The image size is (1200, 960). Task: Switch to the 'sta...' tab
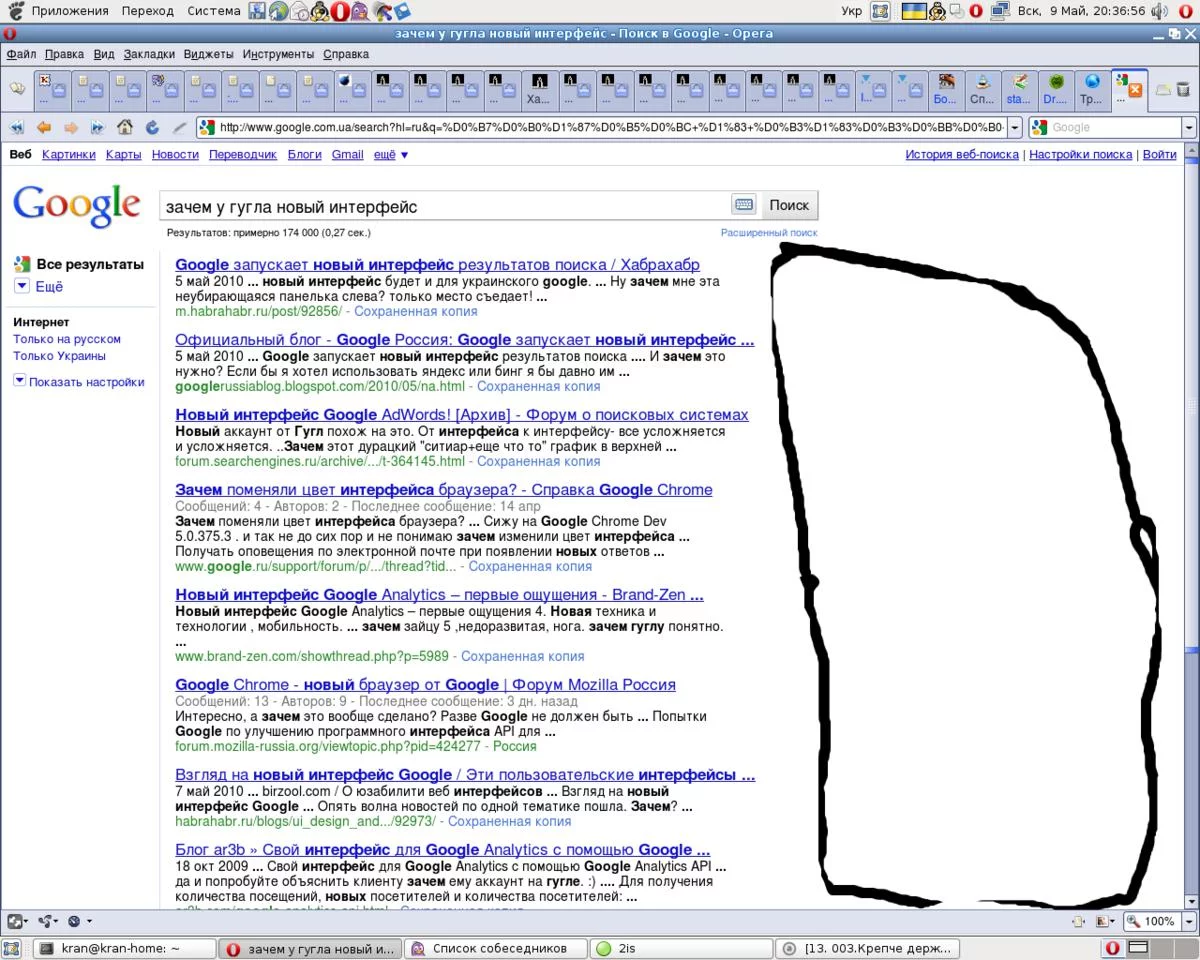(1018, 89)
